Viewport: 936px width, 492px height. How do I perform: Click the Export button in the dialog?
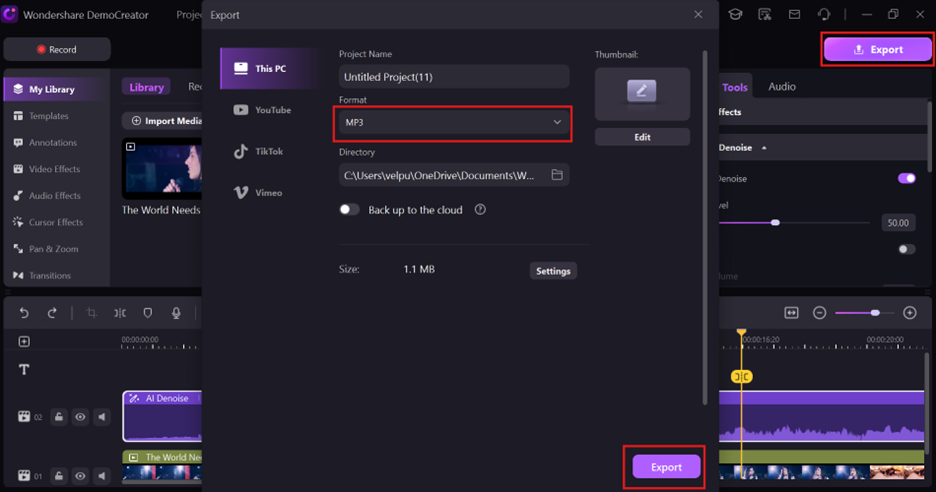click(666, 467)
